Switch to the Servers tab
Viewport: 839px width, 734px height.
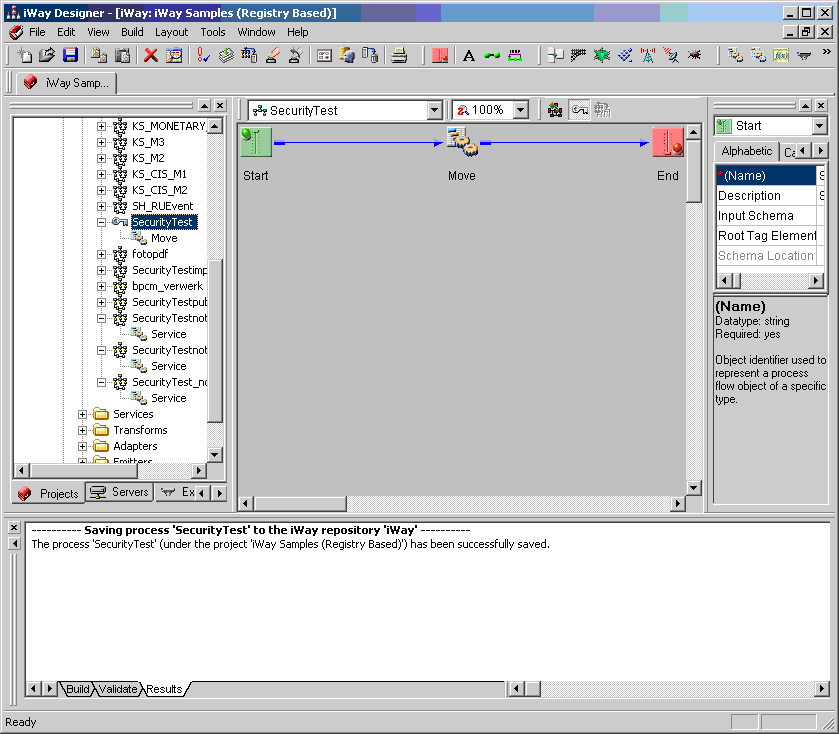120,492
